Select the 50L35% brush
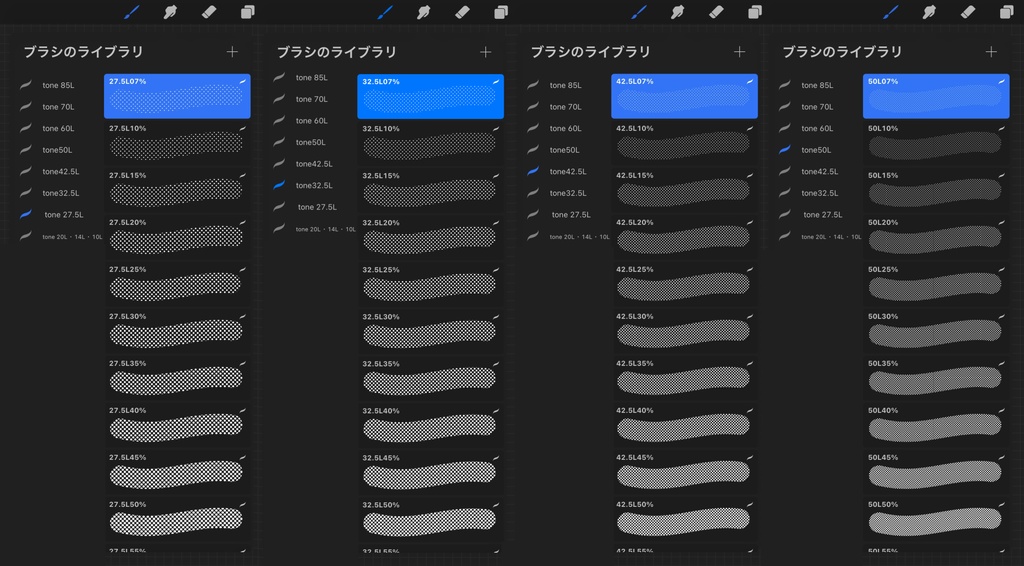The height and width of the screenshot is (566, 1024). click(x=936, y=378)
